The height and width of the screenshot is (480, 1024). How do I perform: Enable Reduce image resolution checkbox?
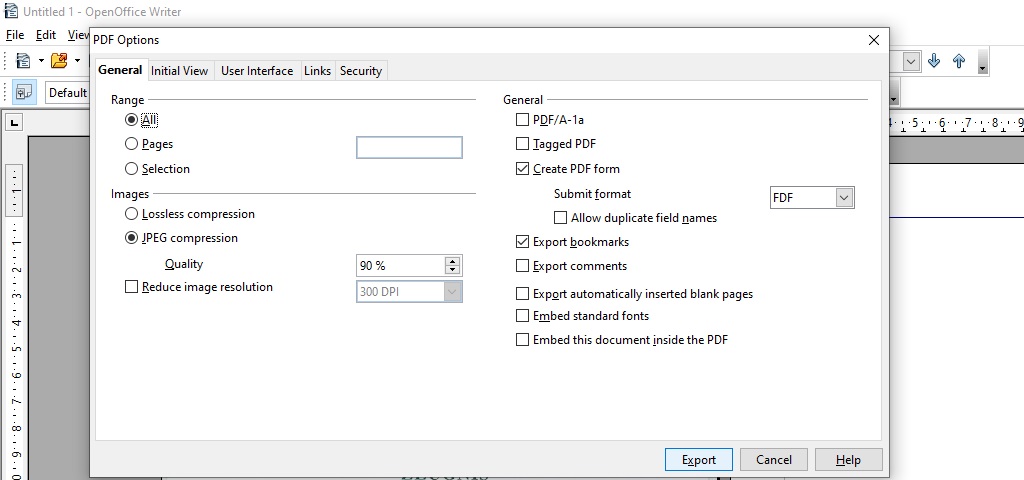point(131,287)
